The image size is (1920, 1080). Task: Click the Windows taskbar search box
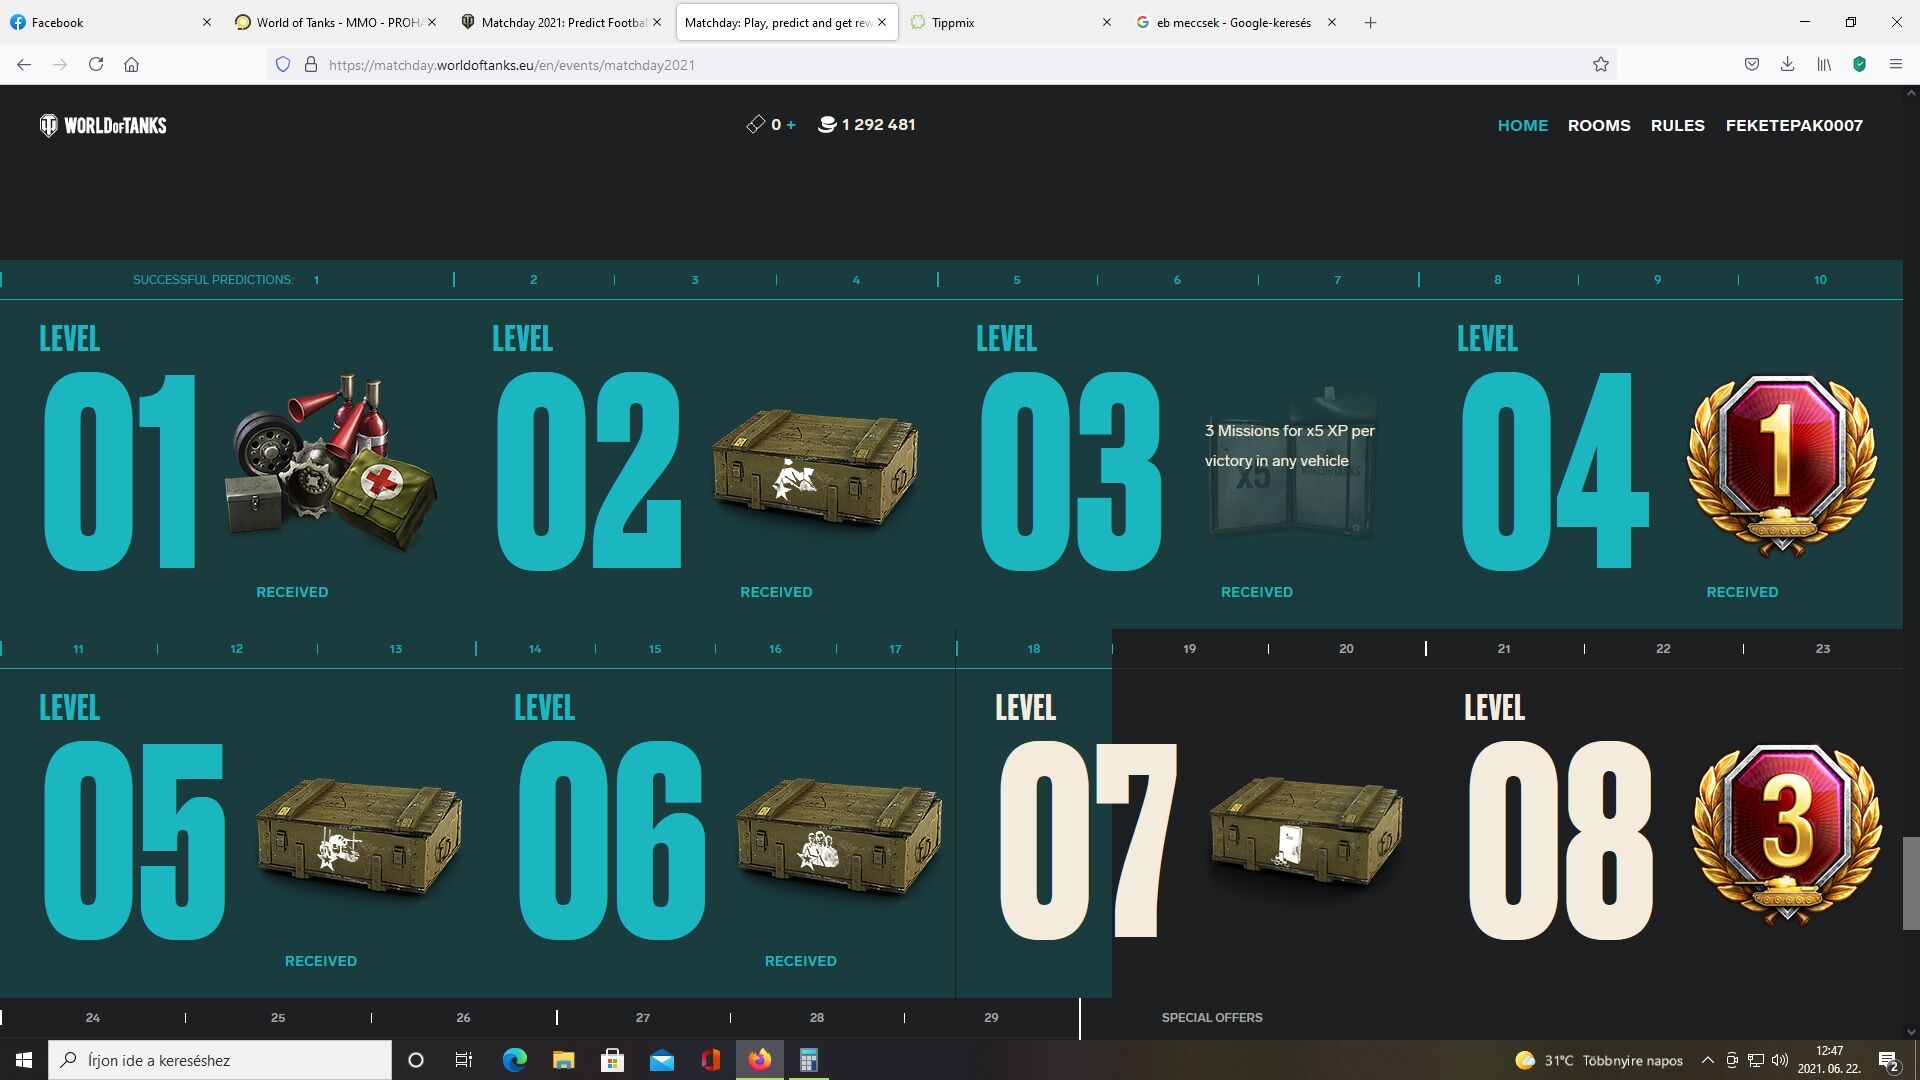220,1060
